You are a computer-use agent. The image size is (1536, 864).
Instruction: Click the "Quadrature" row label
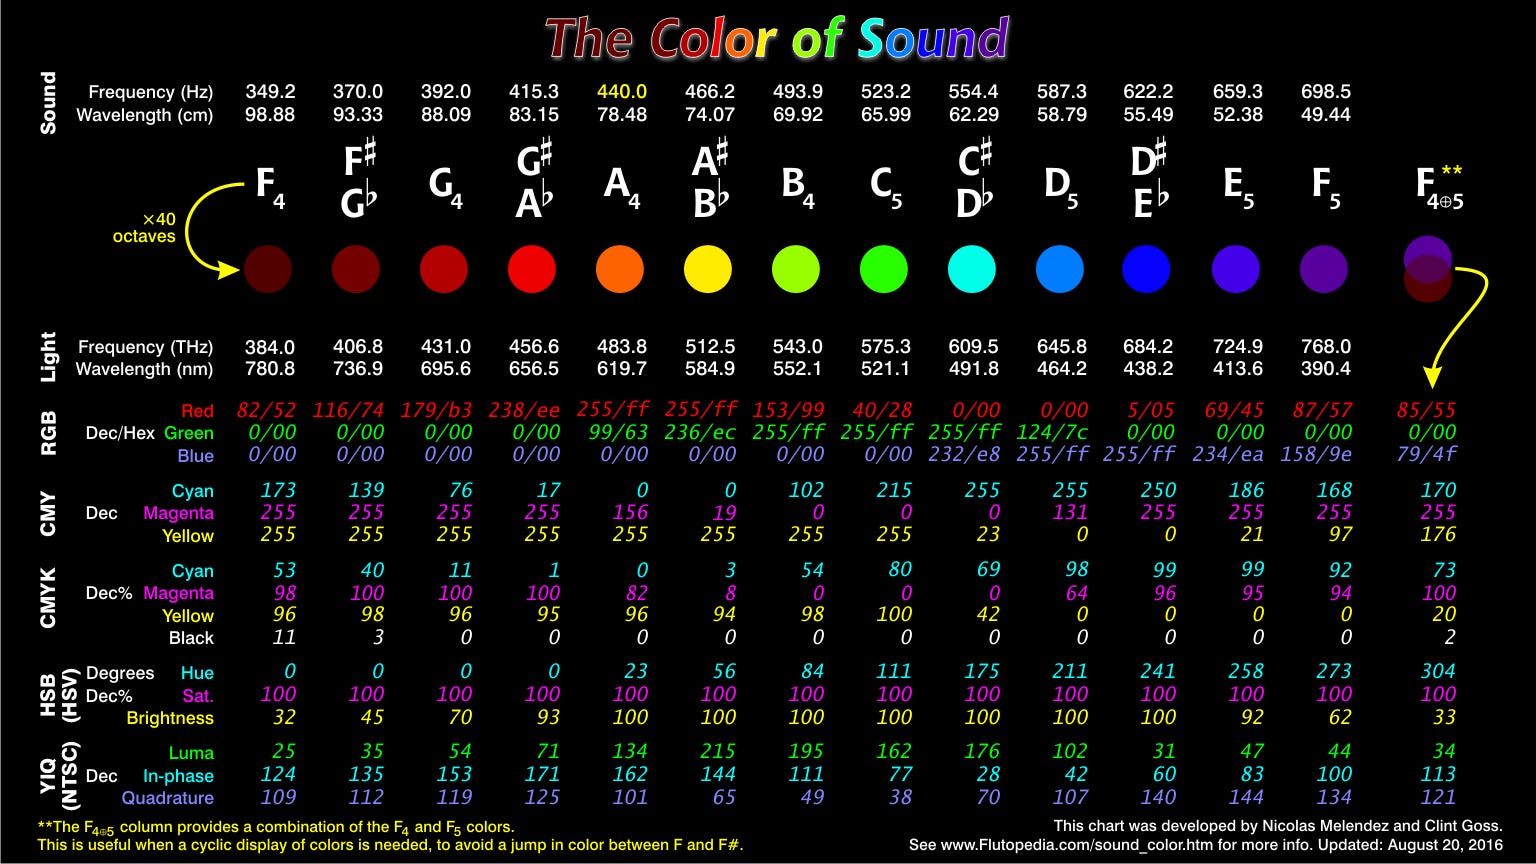(168, 798)
